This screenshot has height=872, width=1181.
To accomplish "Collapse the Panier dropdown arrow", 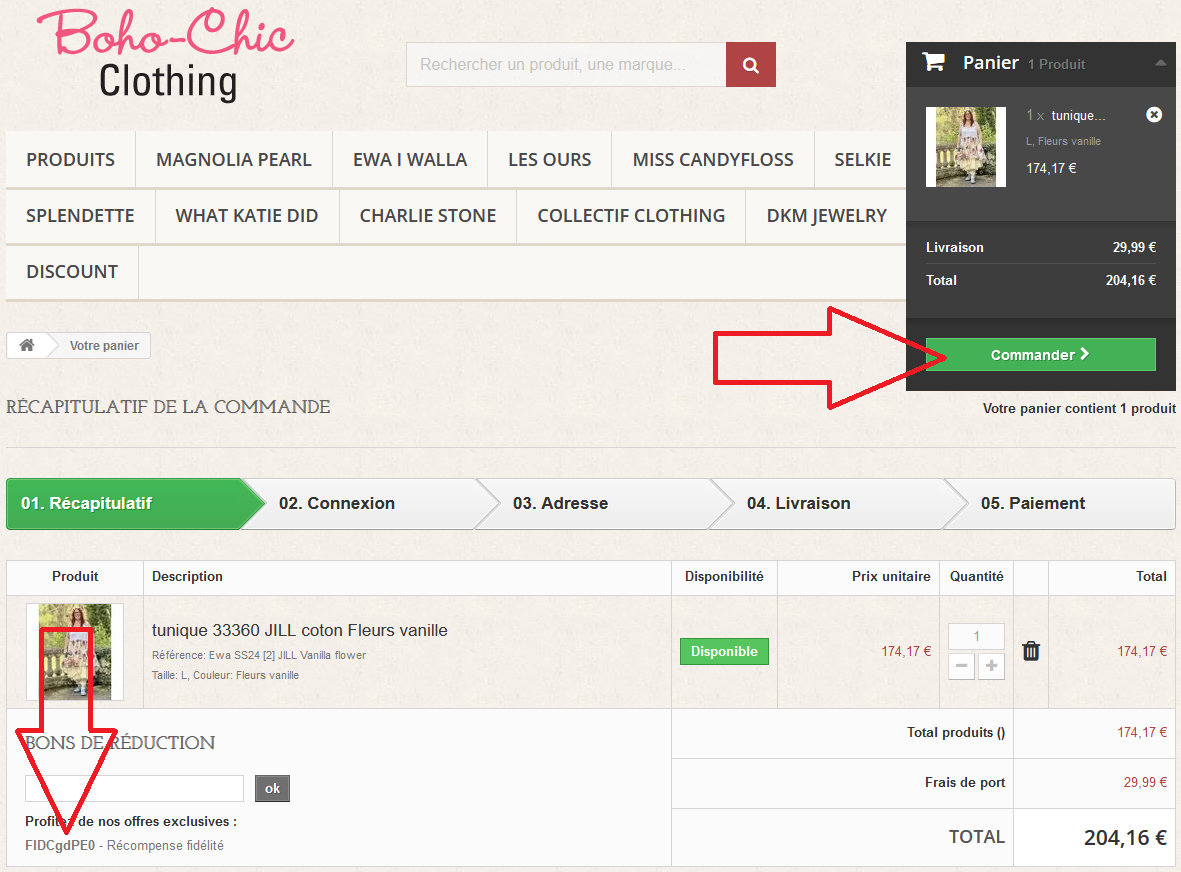I will 1161,63.
